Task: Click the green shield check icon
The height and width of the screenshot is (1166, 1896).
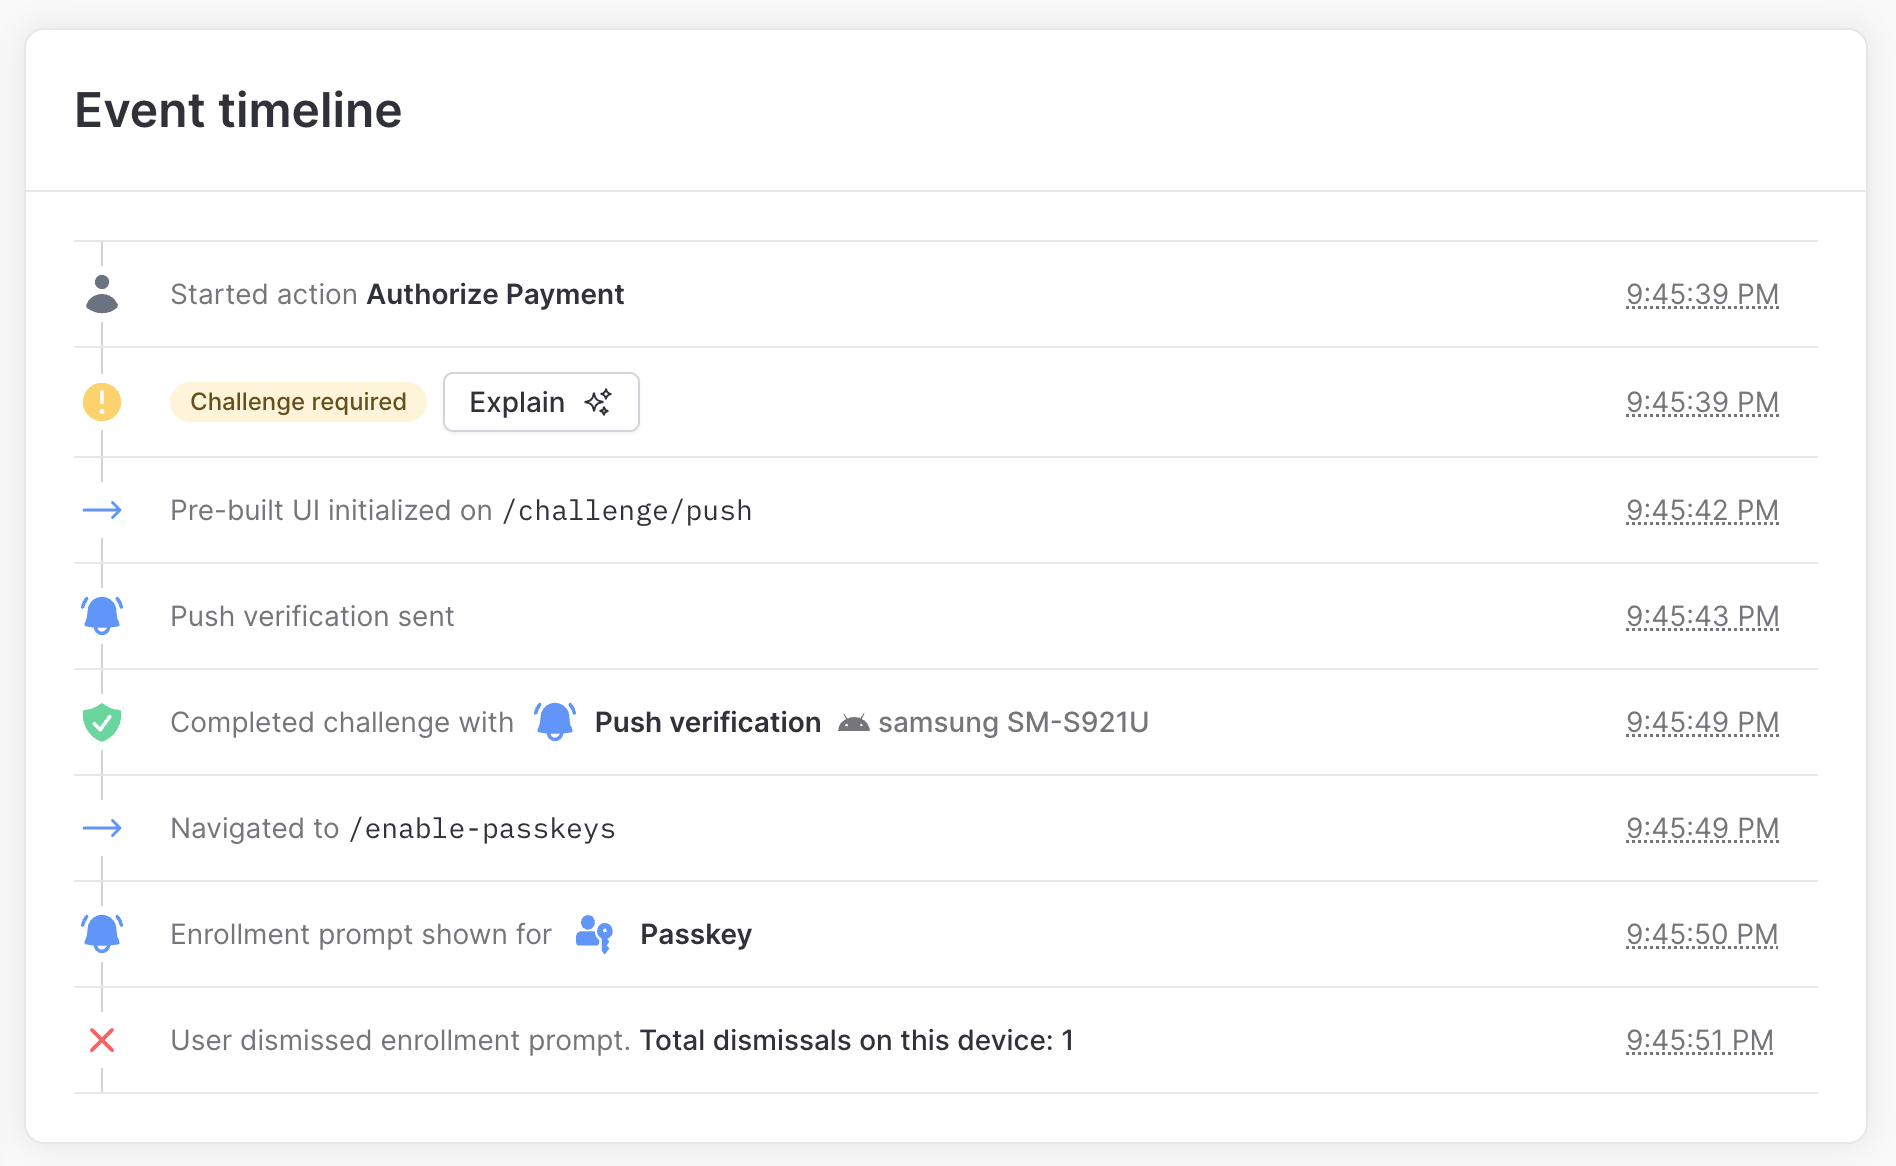Action: pyautogui.click(x=102, y=722)
